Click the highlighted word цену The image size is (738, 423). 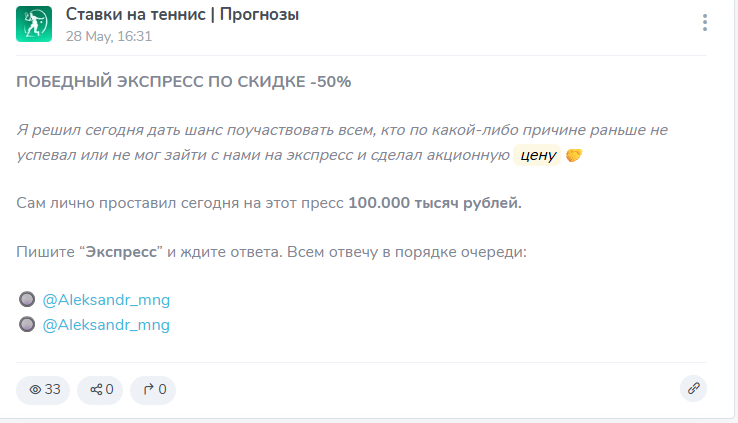click(x=537, y=155)
